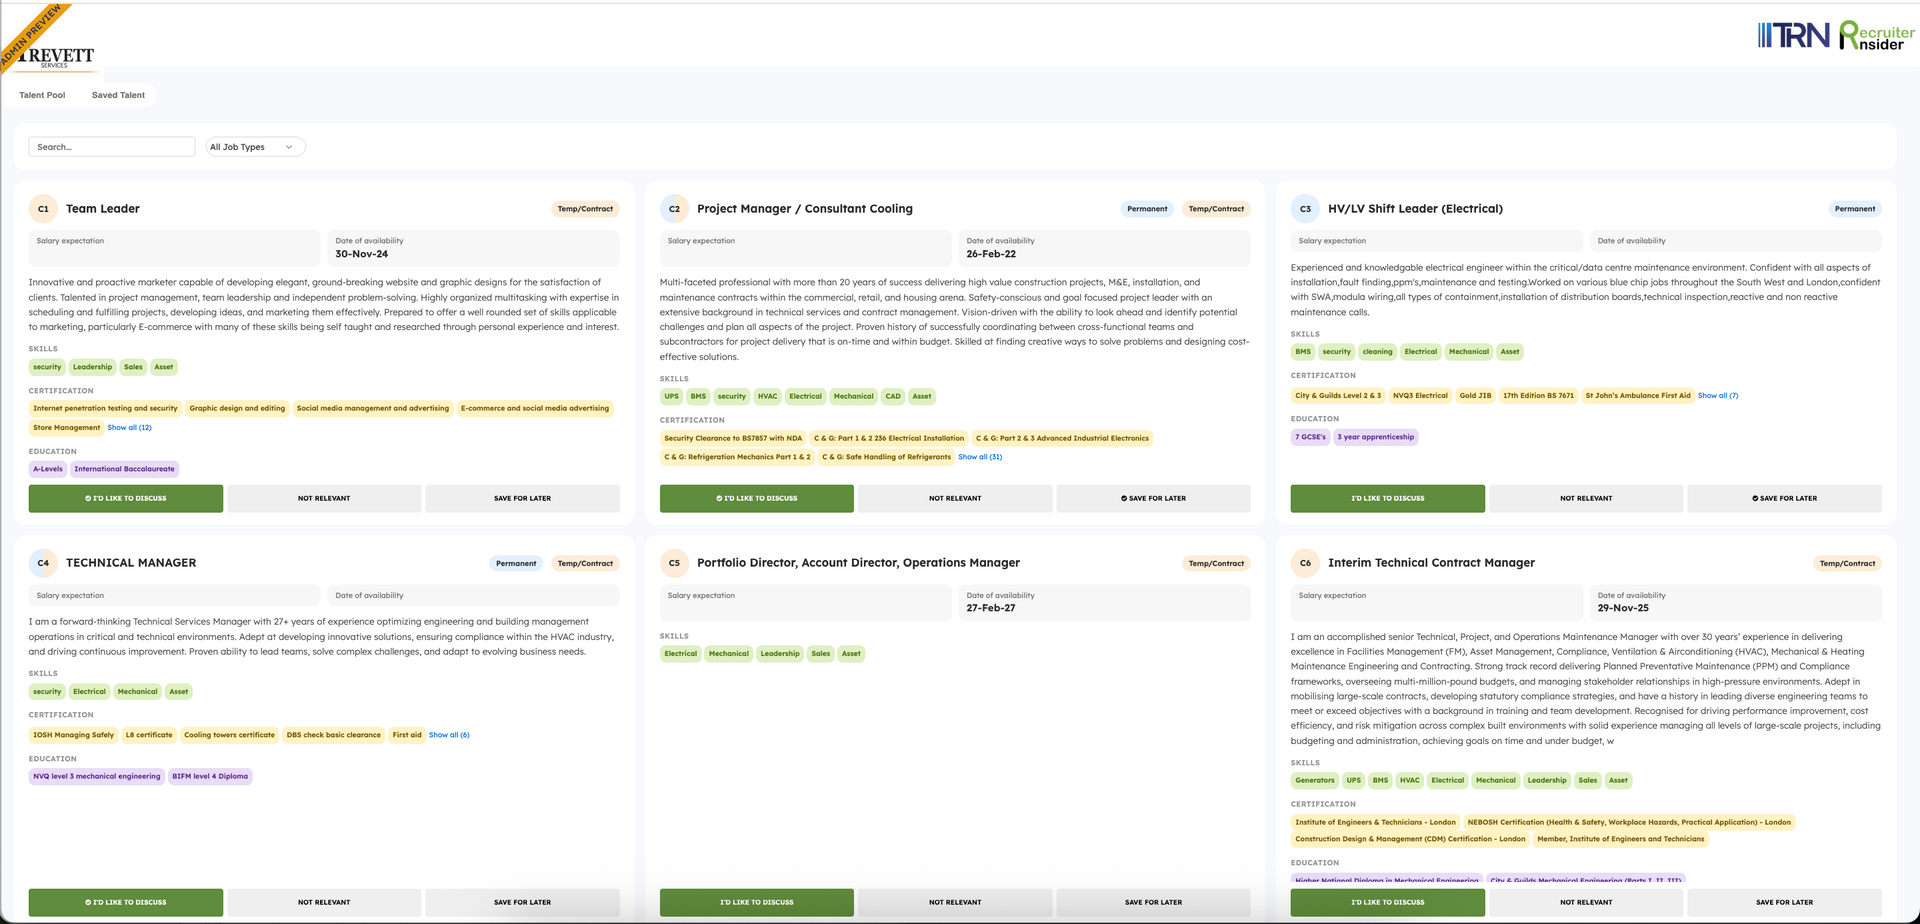Click the C2 candidate avatar badge
Image resolution: width=1920 pixels, height=924 pixels.
[674, 209]
